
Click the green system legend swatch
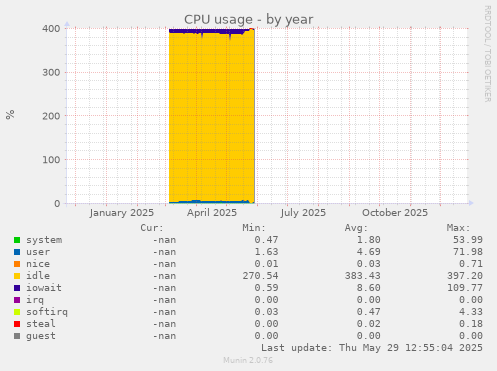point(17,240)
